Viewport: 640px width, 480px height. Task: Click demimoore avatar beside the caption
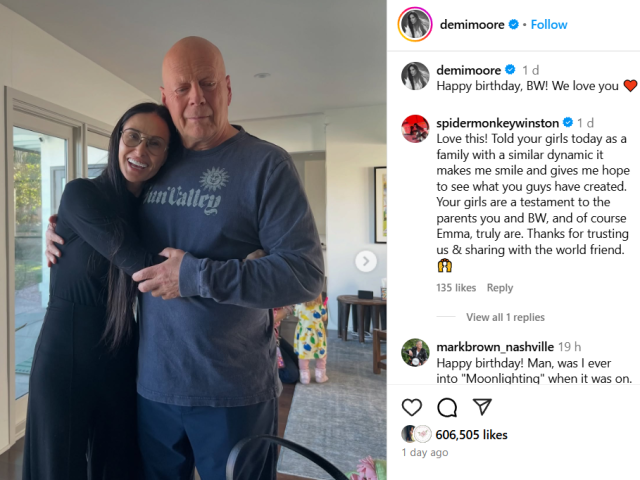(415, 76)
